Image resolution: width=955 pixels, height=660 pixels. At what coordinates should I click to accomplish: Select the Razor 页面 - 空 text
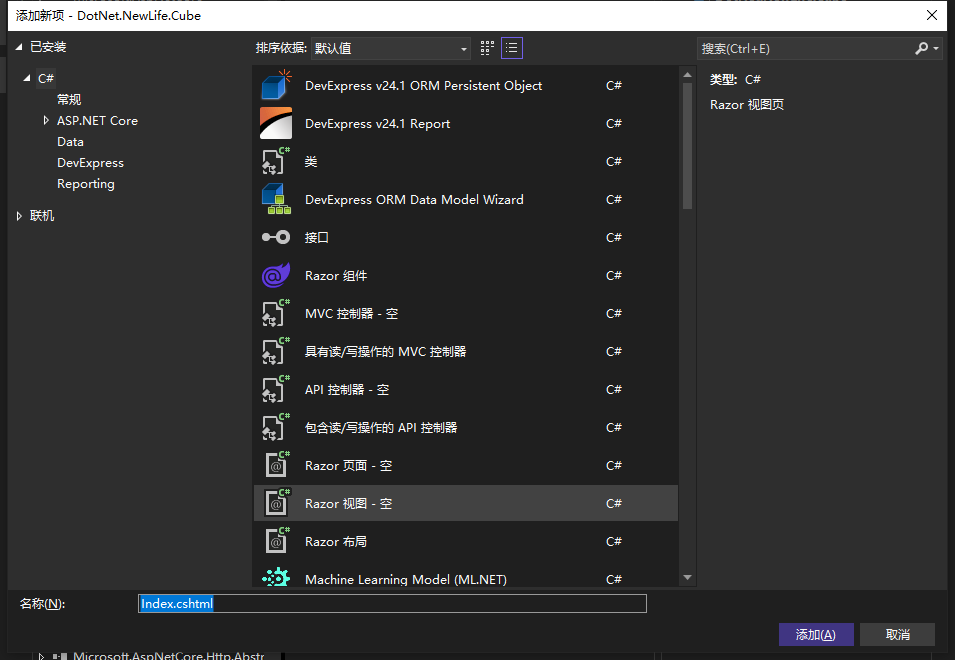point(348,465)
